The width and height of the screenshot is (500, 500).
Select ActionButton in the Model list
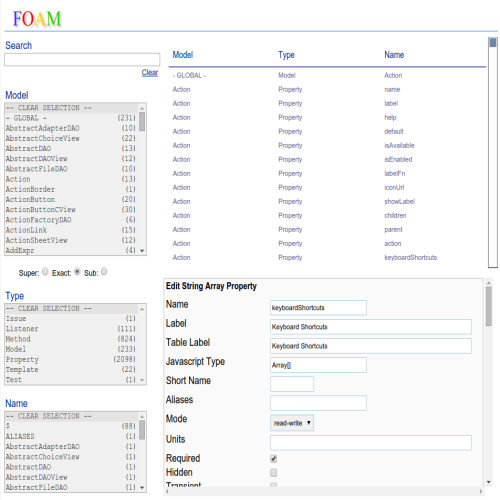pos(71,199)
